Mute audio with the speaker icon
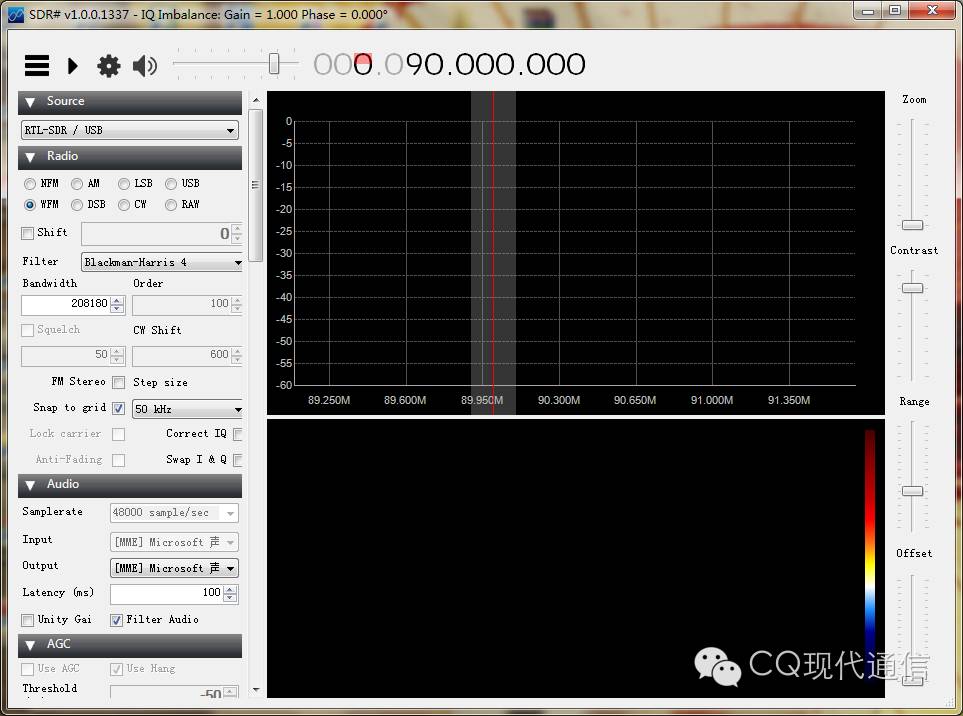Screen dimensions: 963x716 (145, 66)
